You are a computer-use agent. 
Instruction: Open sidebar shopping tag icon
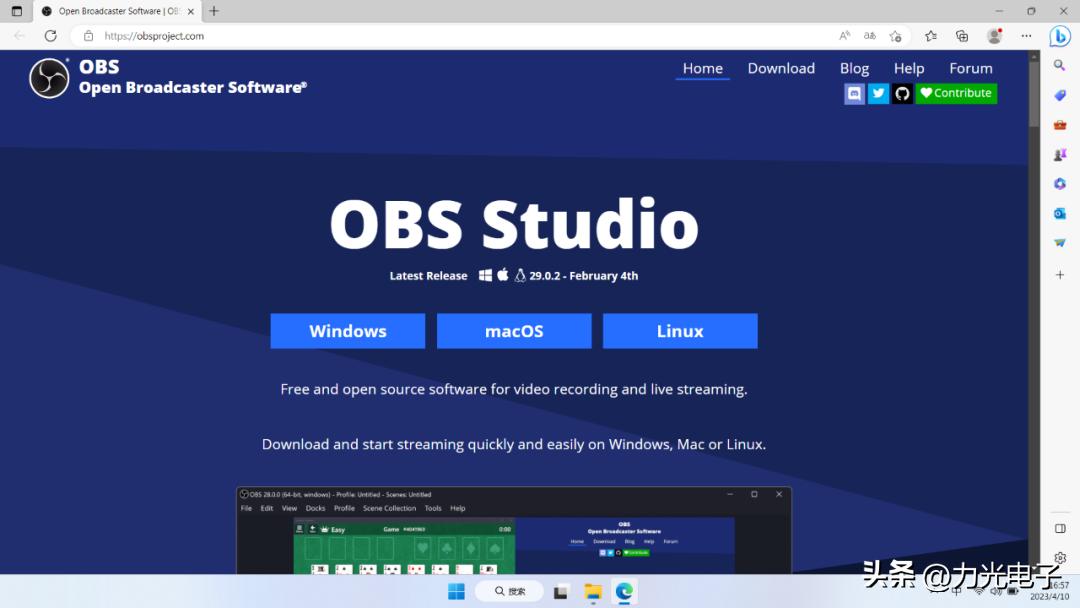pyautogui.click(x=1060, y=95)
